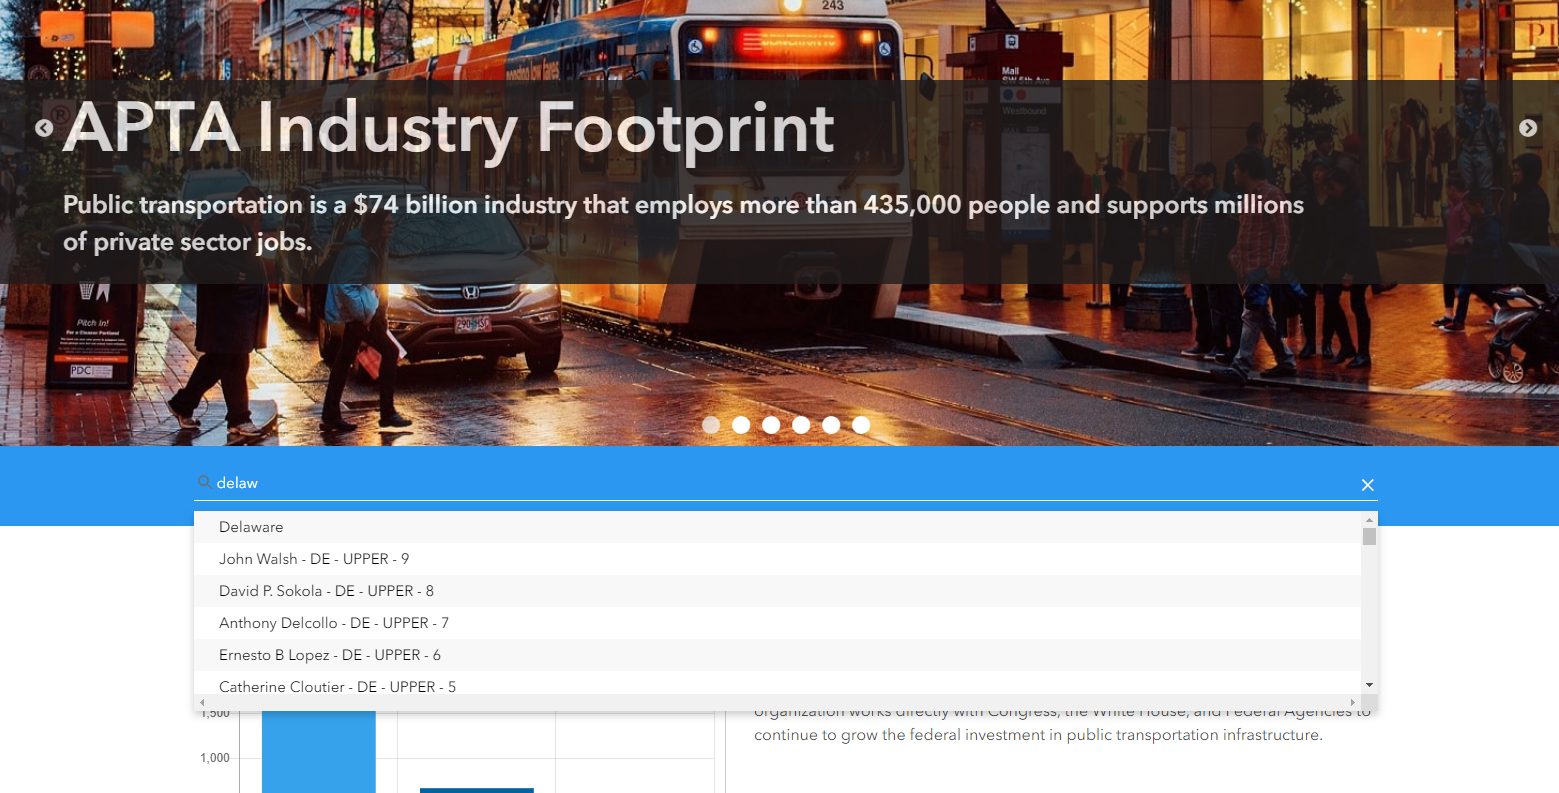Click the suggestion list scroll-left arrow
The height and width of the screenshot is (793, 1559).
[203, 703]
